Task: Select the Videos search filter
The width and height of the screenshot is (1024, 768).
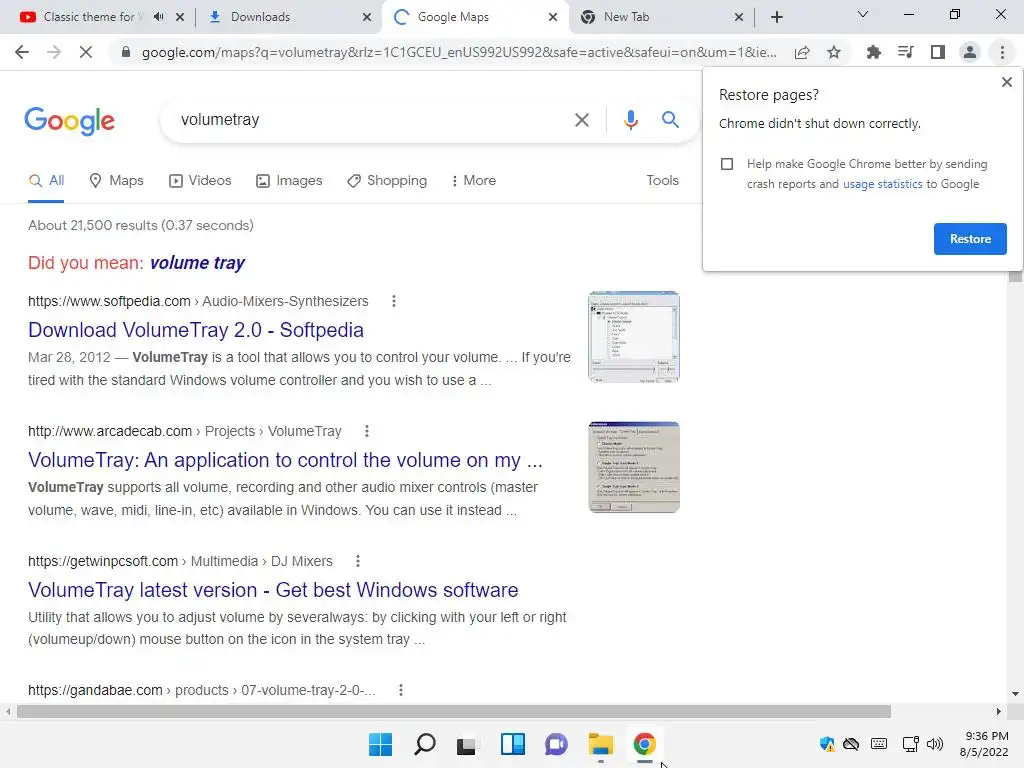Action: (x=200, y=180)
